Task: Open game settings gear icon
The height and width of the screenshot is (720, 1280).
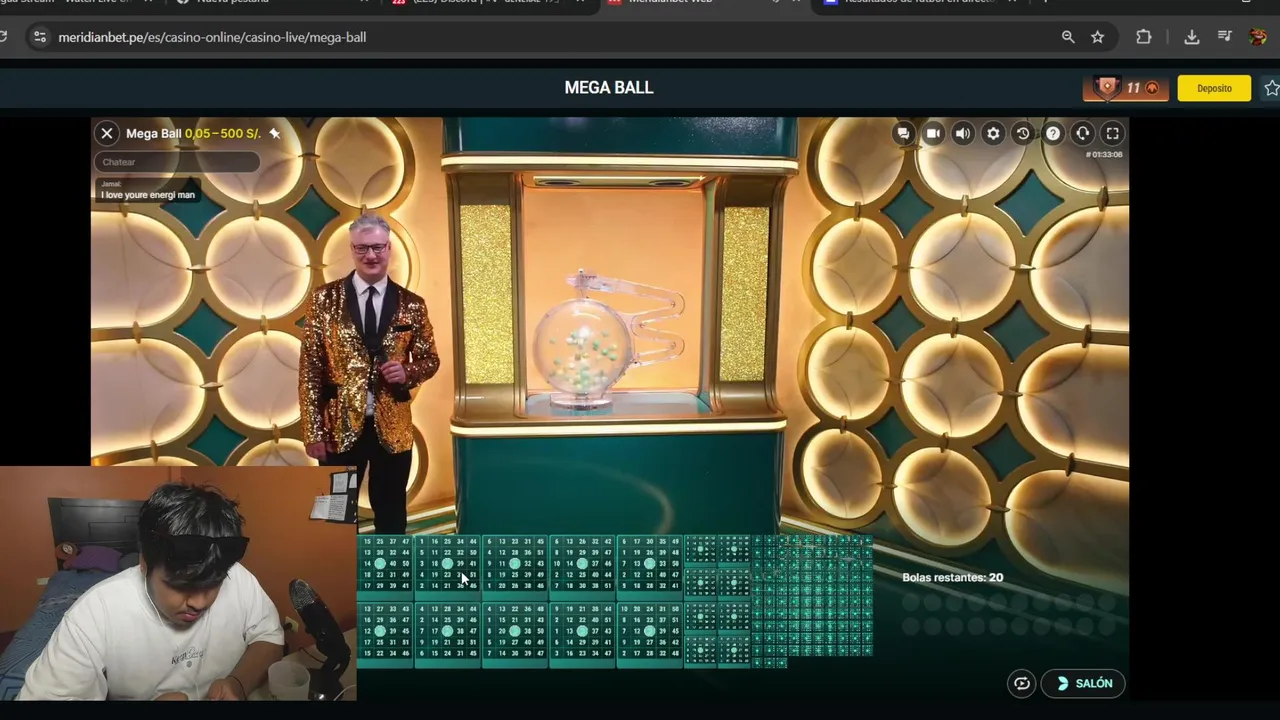Action: tap(993, 133)
